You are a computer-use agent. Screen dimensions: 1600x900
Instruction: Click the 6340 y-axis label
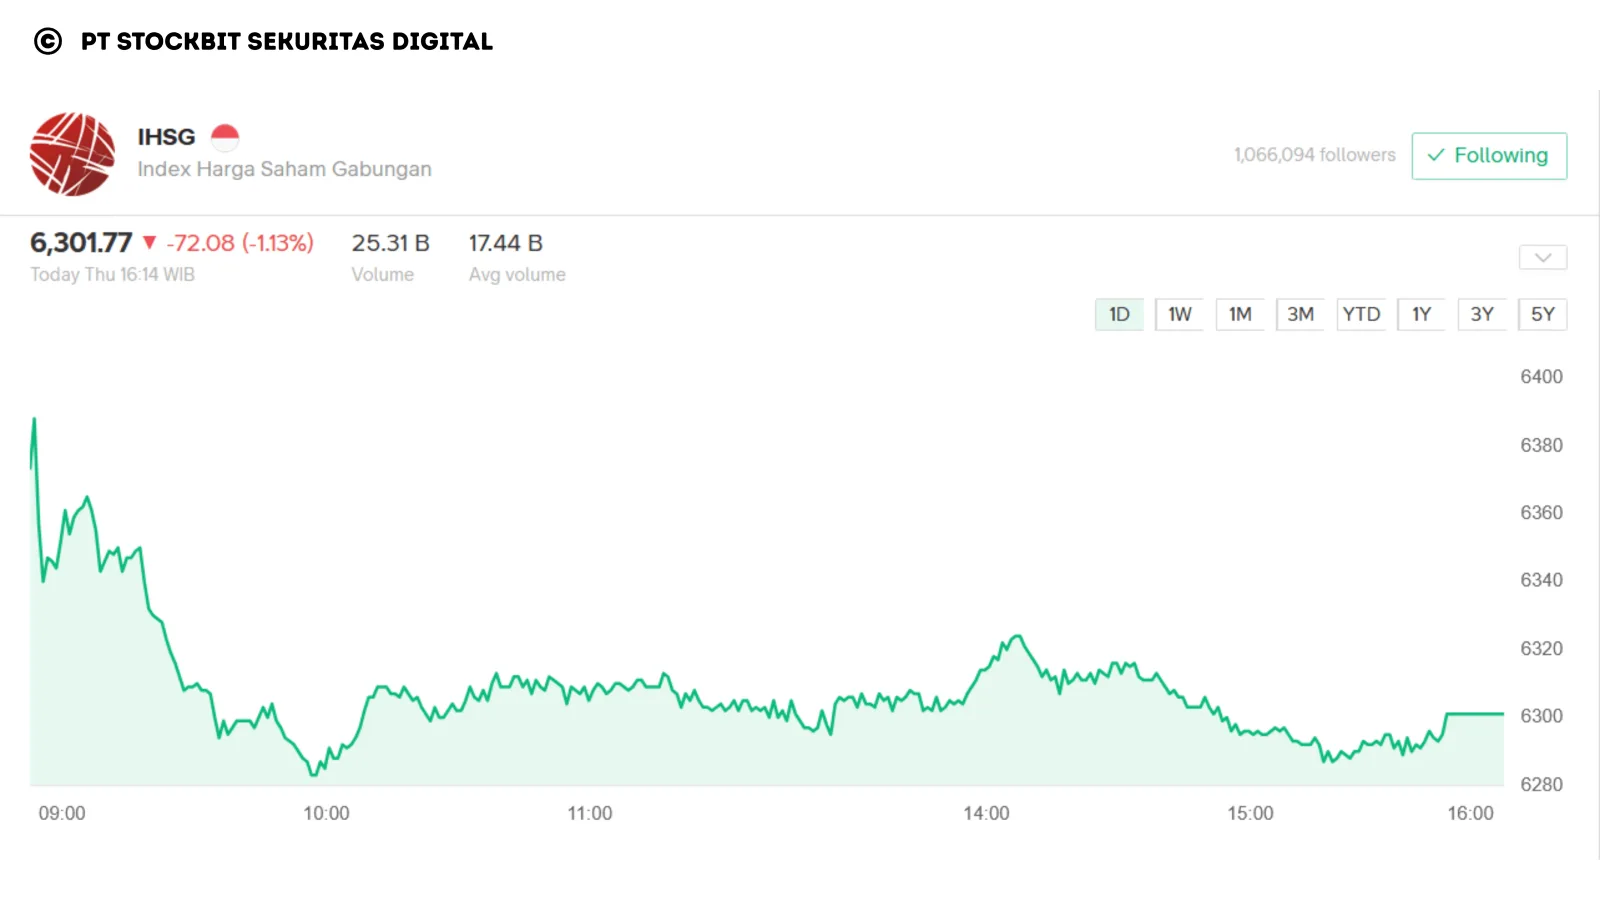click(x=1541, y=580)
